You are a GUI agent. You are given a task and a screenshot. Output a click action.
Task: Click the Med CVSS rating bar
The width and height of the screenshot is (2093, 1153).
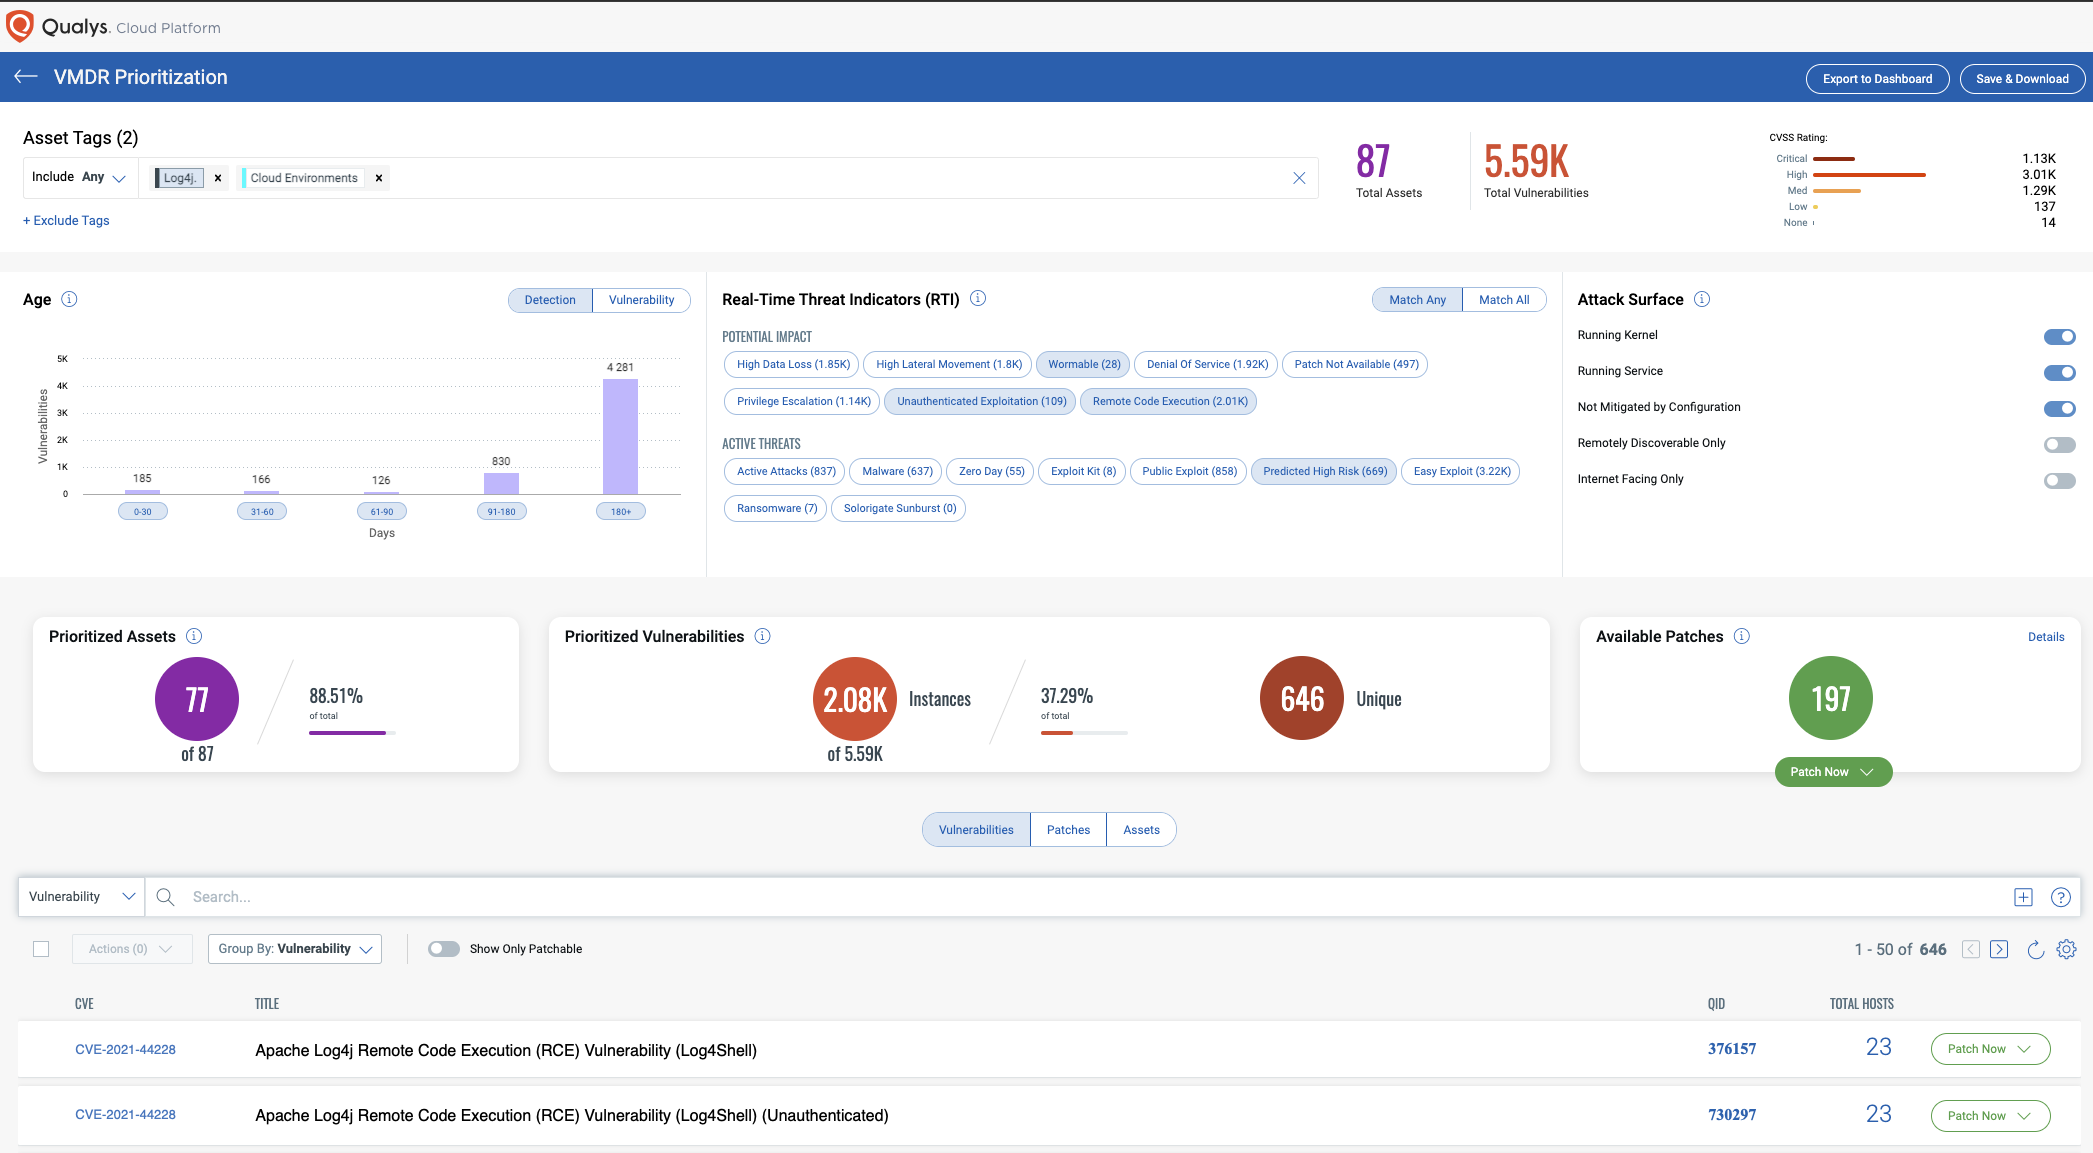point(1837,191)
